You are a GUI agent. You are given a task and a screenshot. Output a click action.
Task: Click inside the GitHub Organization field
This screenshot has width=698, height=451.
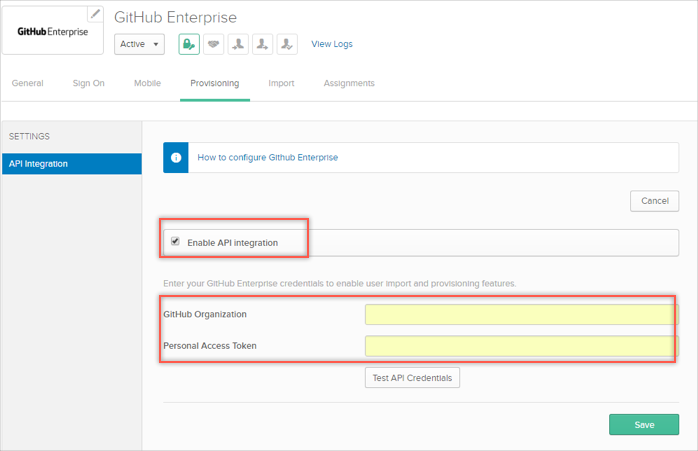click(520, 315)
